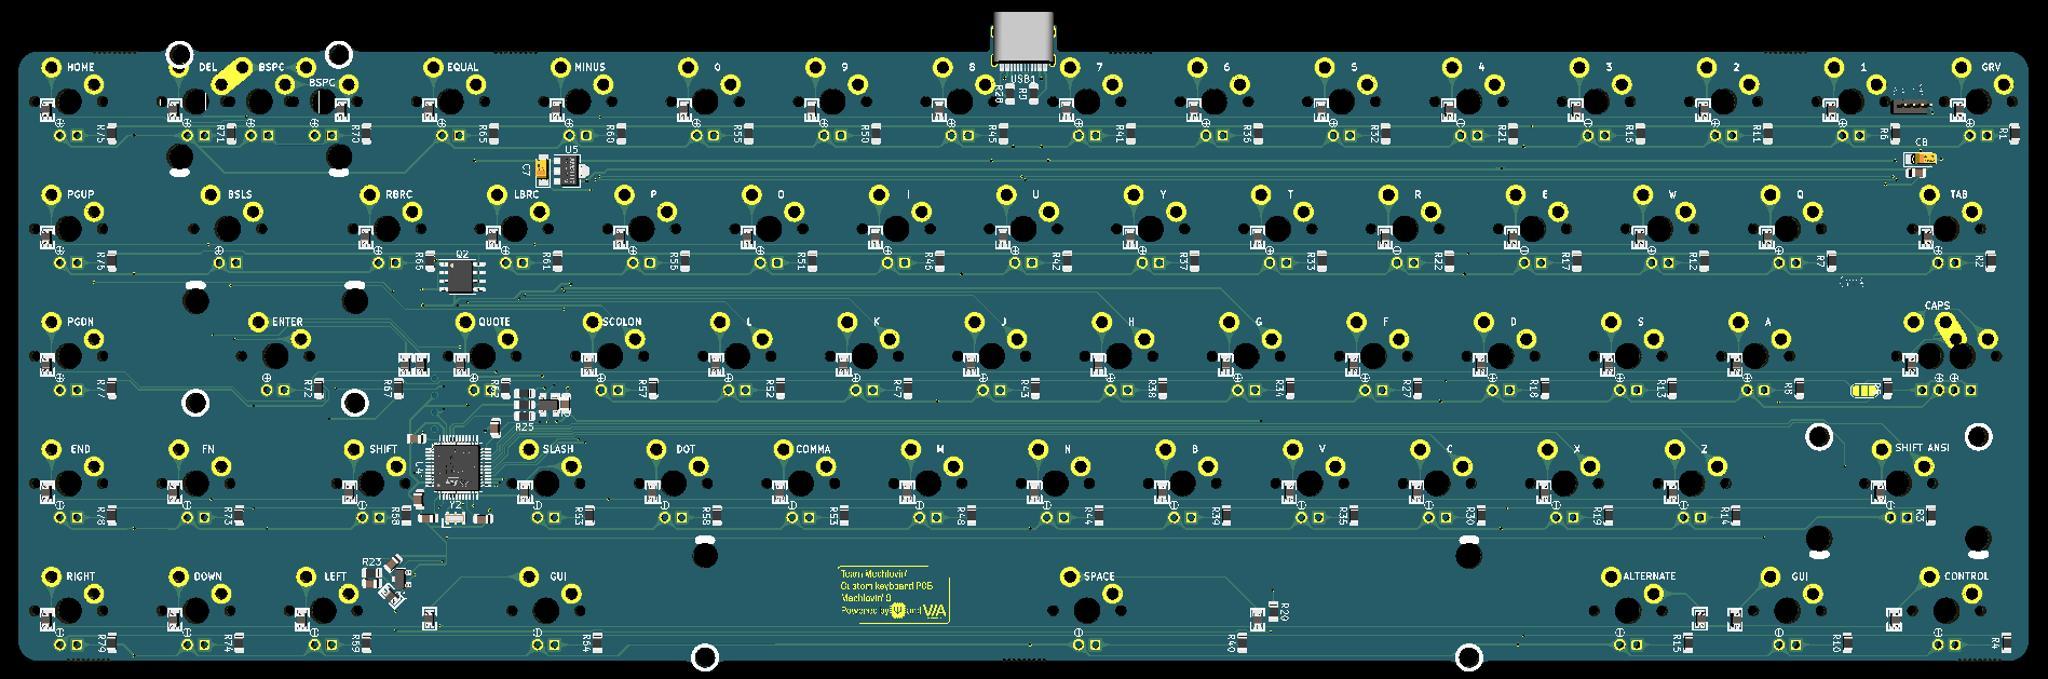The image size is (2048, 679).
Task: Select the orange C7 capacitor
Action: click(541, 171)
